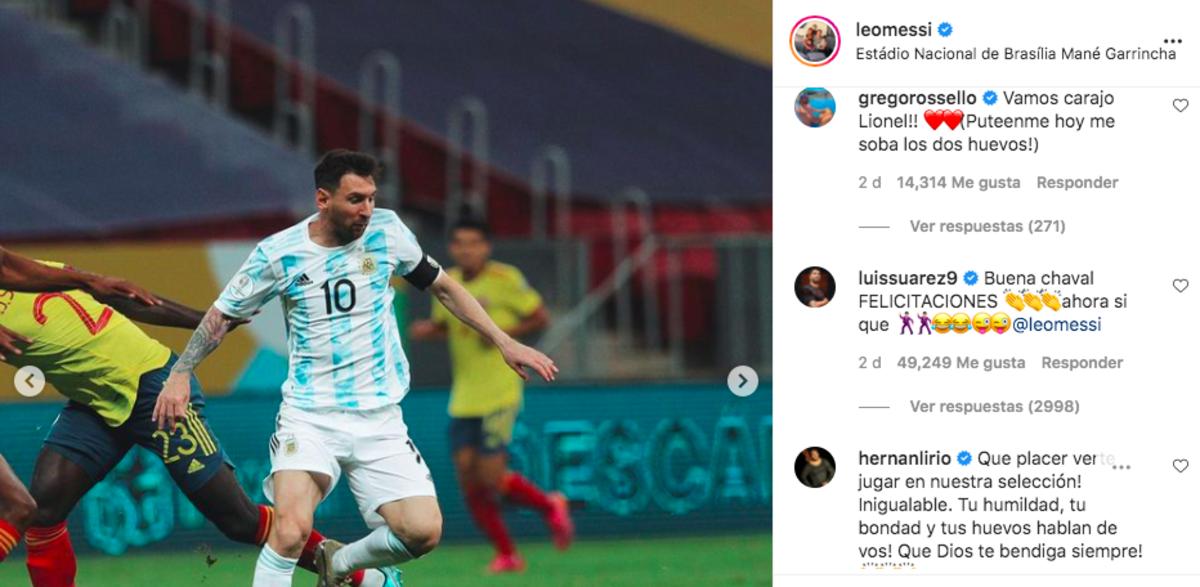
Task: Open options dots on hernanlirio's comment
Action: point(1122,466)
